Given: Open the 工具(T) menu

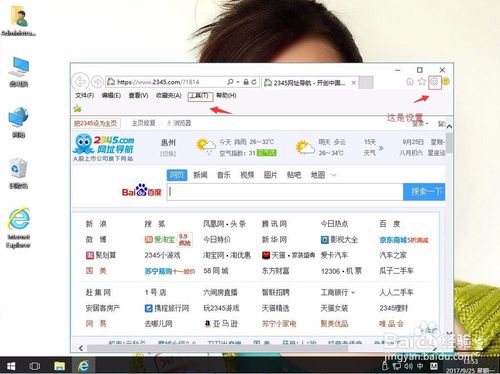Looking at the screenshot, I should tap(200, 96).
